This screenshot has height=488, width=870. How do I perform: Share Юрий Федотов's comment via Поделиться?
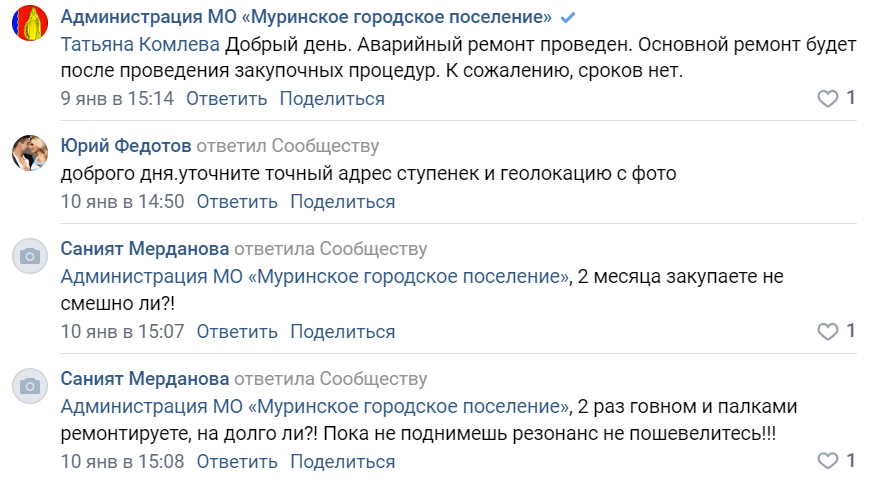(343, 202)
